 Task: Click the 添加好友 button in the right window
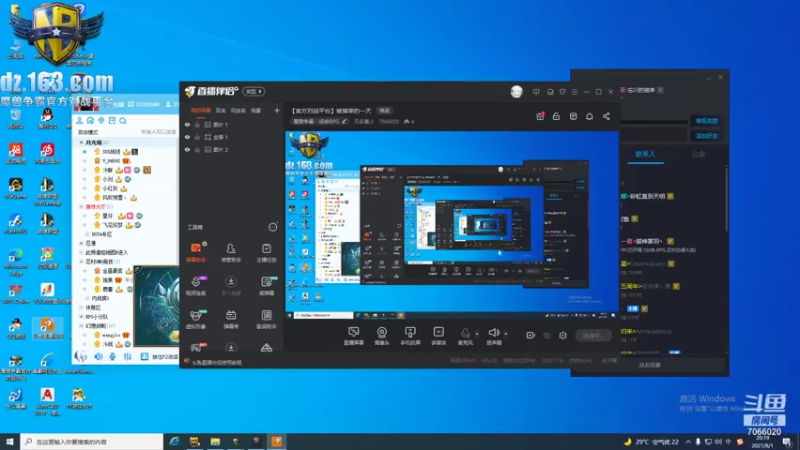click(x=707, y=136)
